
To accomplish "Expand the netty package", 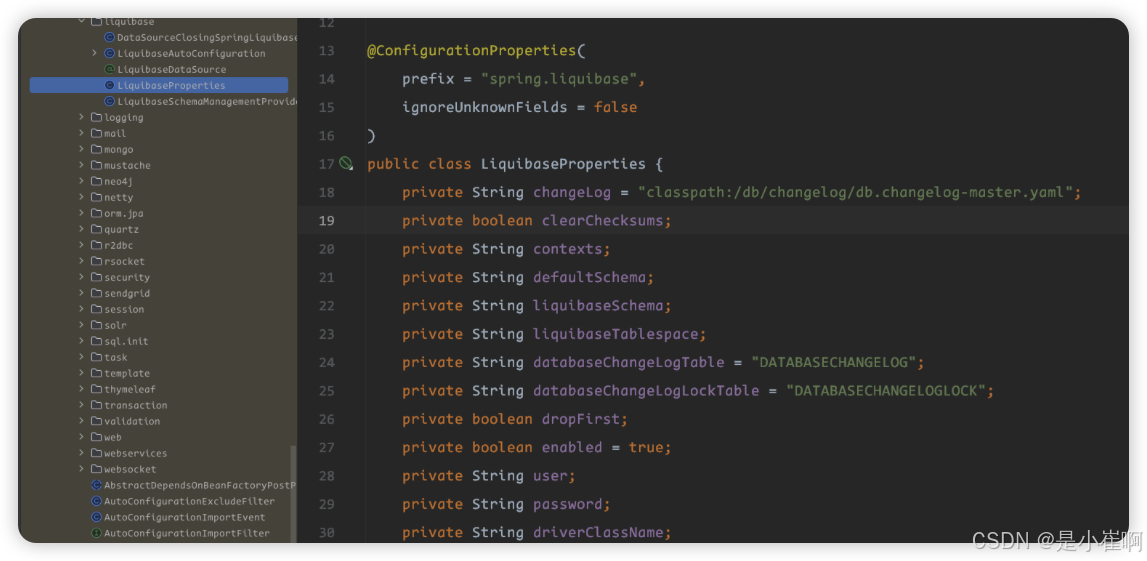I will coord(82,197).
